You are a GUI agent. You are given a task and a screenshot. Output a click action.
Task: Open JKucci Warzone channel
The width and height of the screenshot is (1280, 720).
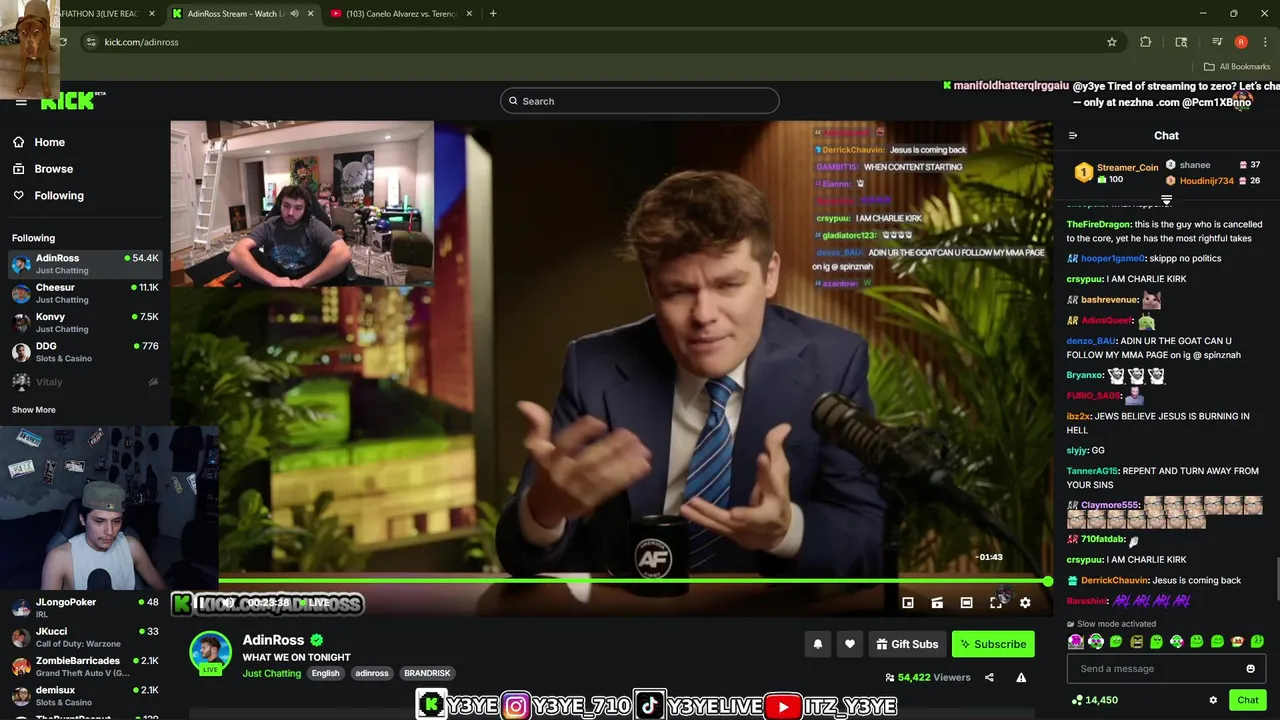pos(85,637)
